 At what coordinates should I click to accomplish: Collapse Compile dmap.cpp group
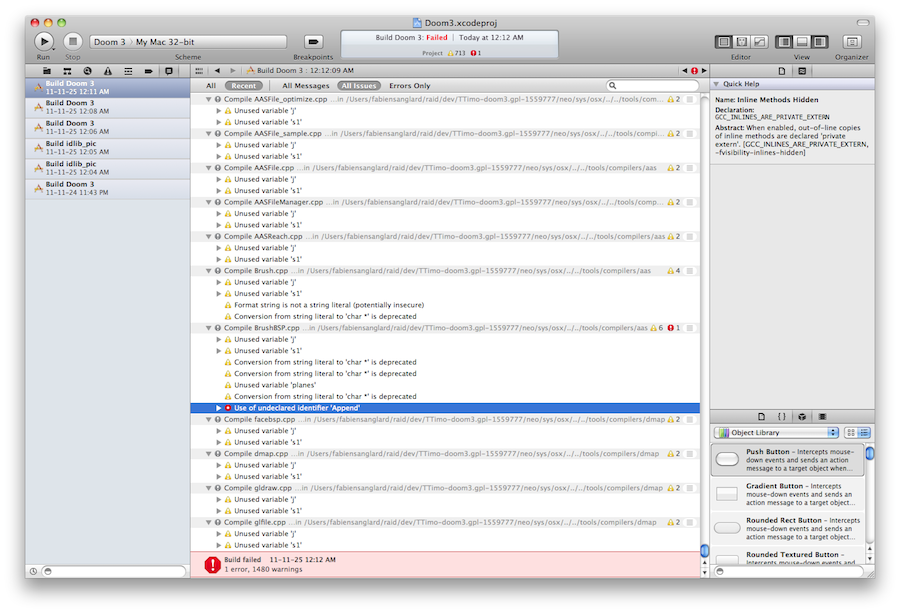coord(209,454)
